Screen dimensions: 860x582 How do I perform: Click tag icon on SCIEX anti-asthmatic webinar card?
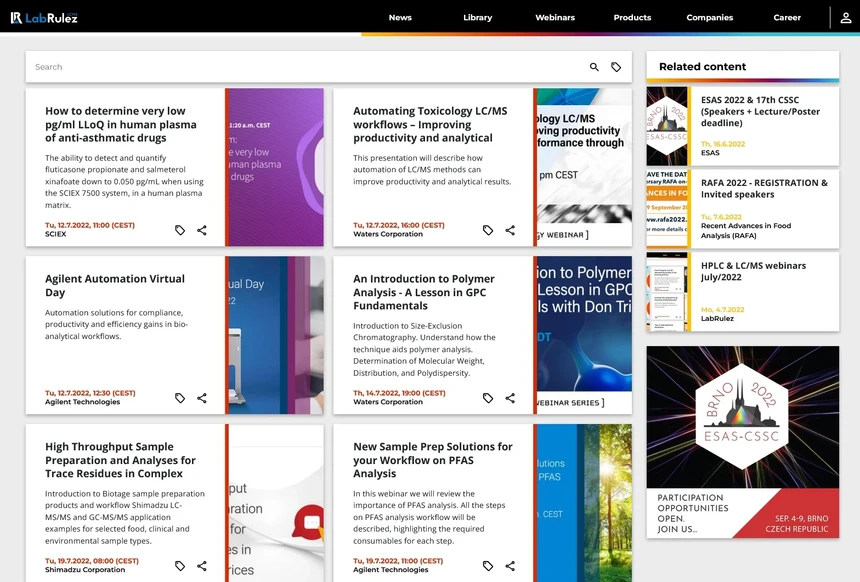point(180,230)
